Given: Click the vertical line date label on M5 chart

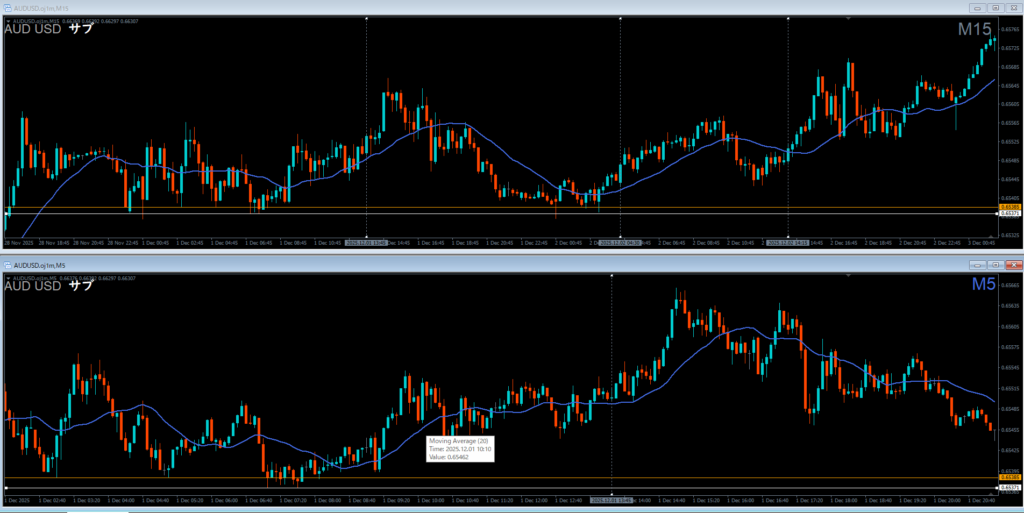Looking at the screenshot, I should 611,498.
